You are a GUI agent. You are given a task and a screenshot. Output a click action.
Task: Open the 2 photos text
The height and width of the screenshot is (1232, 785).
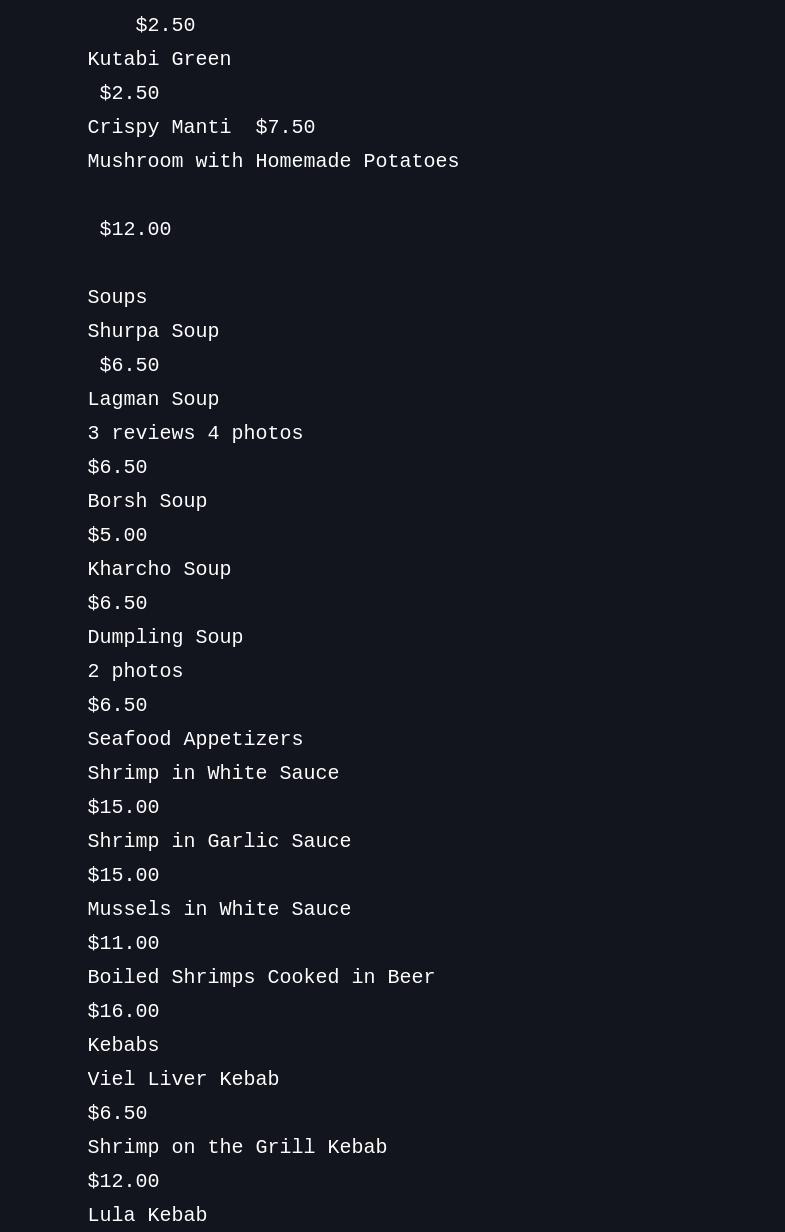click(135, 672)
